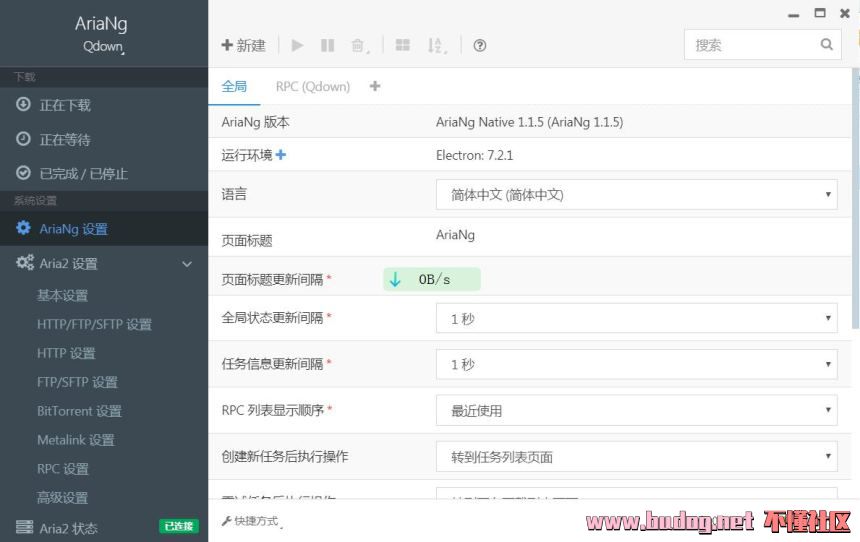
Task: Open the A-Z sort order icon
Action: [x=437, y=46]
